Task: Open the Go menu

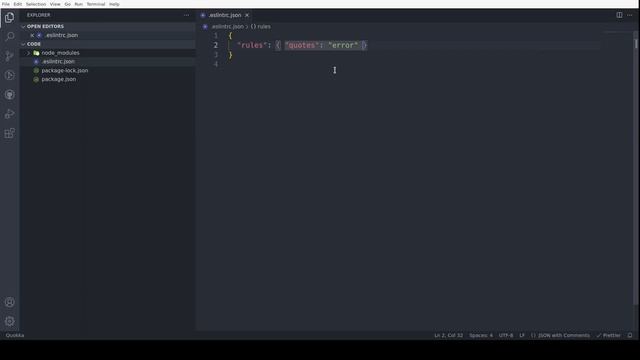Action: 67,4
